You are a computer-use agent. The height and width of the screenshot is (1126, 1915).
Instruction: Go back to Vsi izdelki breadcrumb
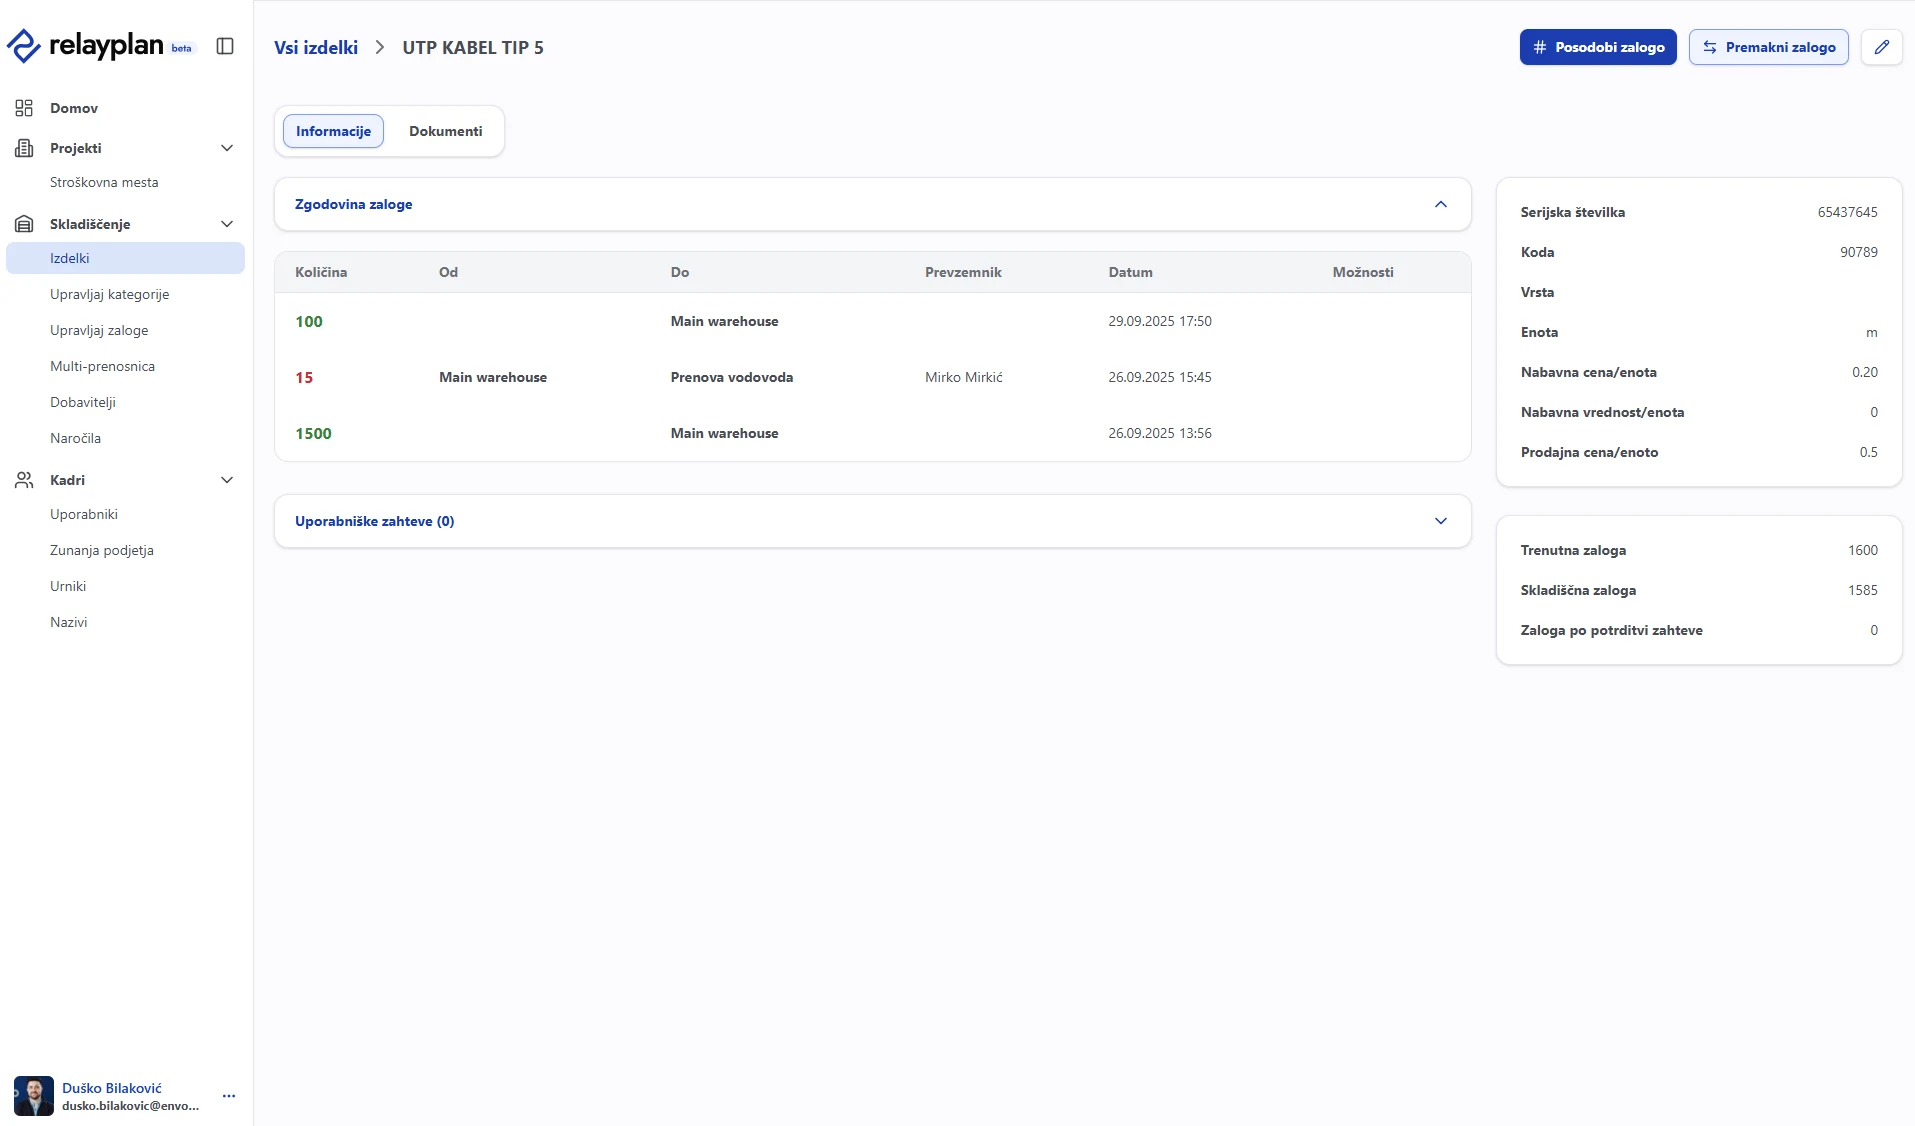(316, 47)
